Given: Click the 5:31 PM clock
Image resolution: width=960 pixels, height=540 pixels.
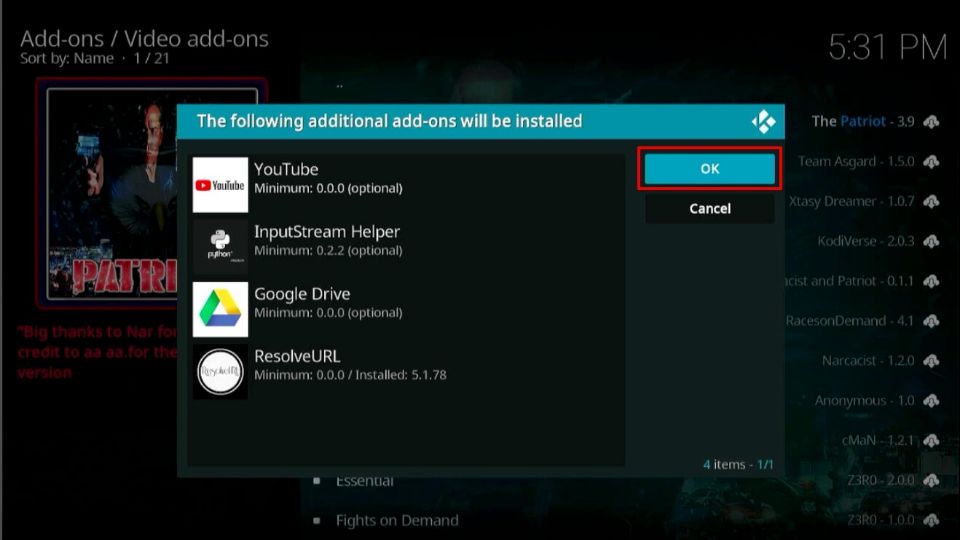Looking at the screenshot, I should point(888,47).
